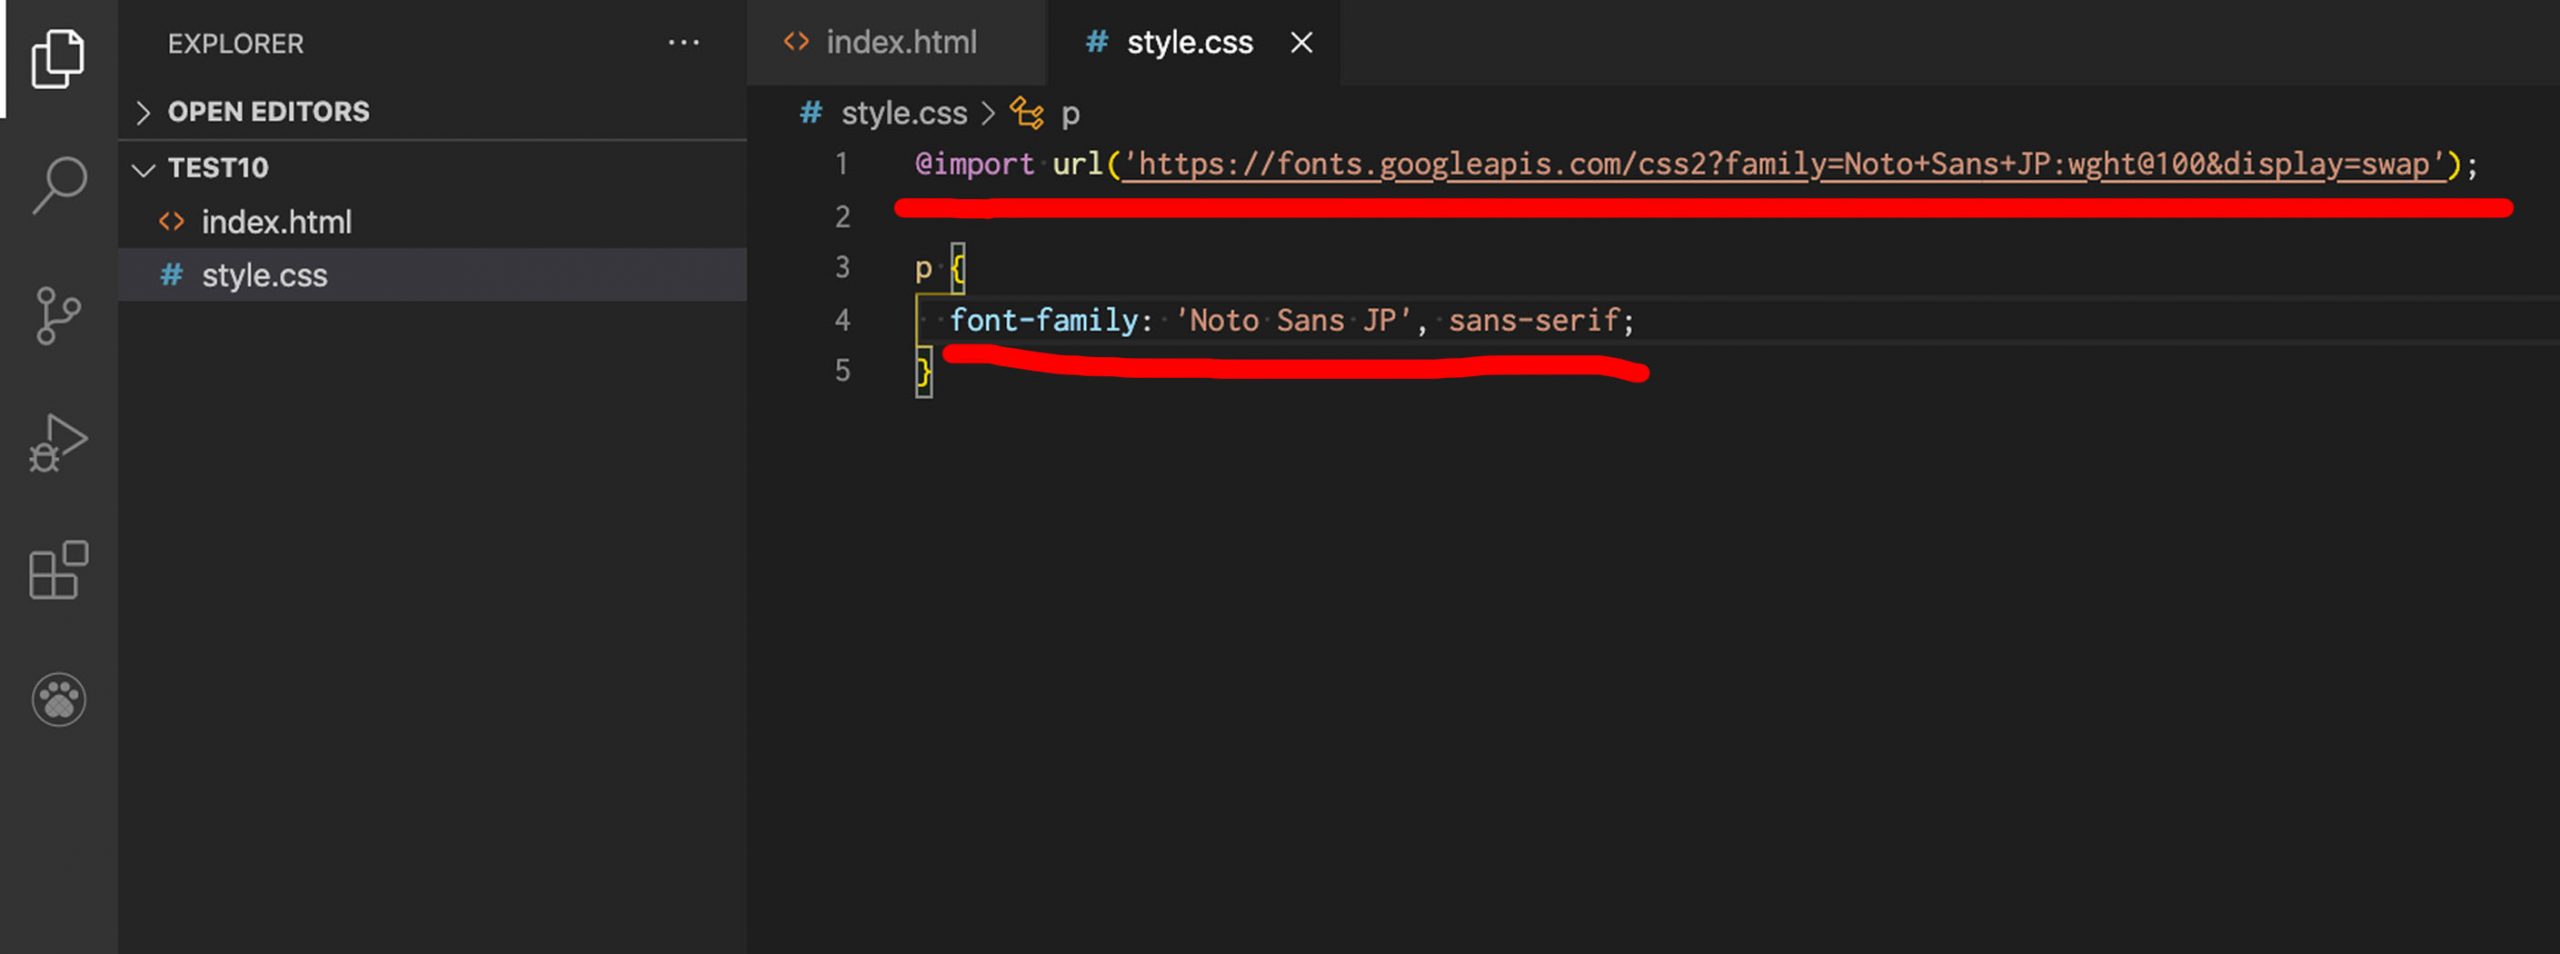Click style.css in the breadcrumb
Image resolution: width=2560 pixels, height=954 pixels.
coord(903,113)
